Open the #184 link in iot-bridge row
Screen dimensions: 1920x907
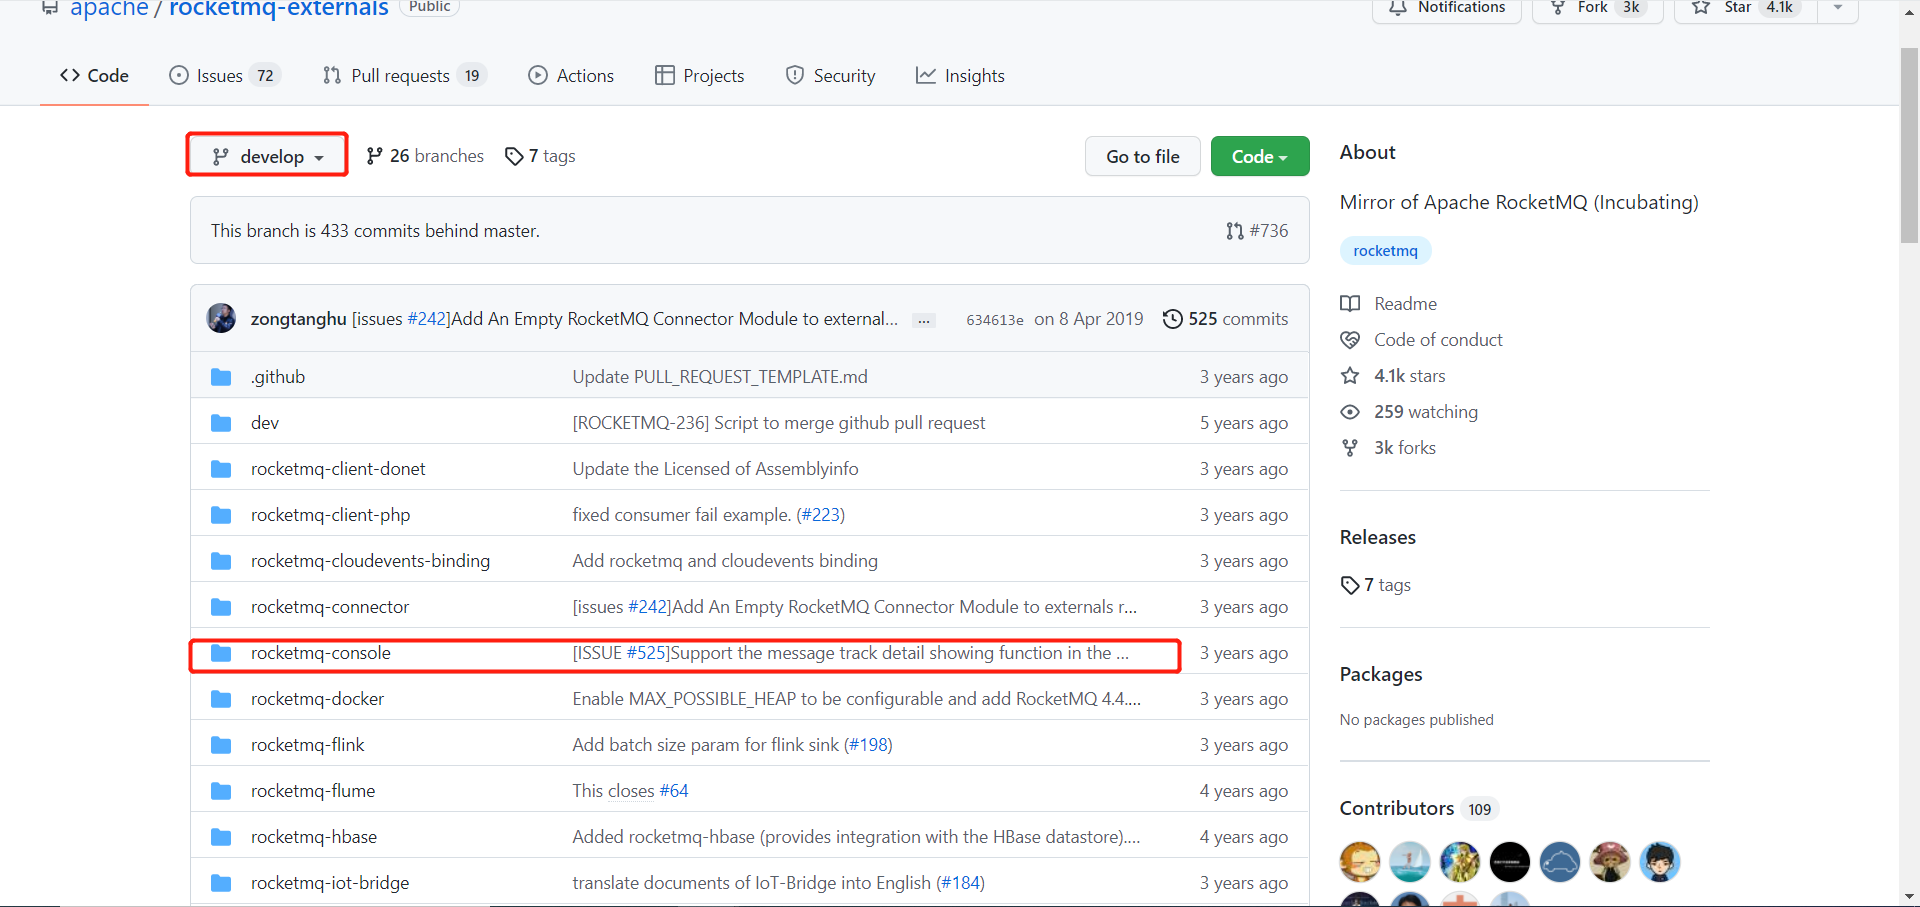click(961, 883)
